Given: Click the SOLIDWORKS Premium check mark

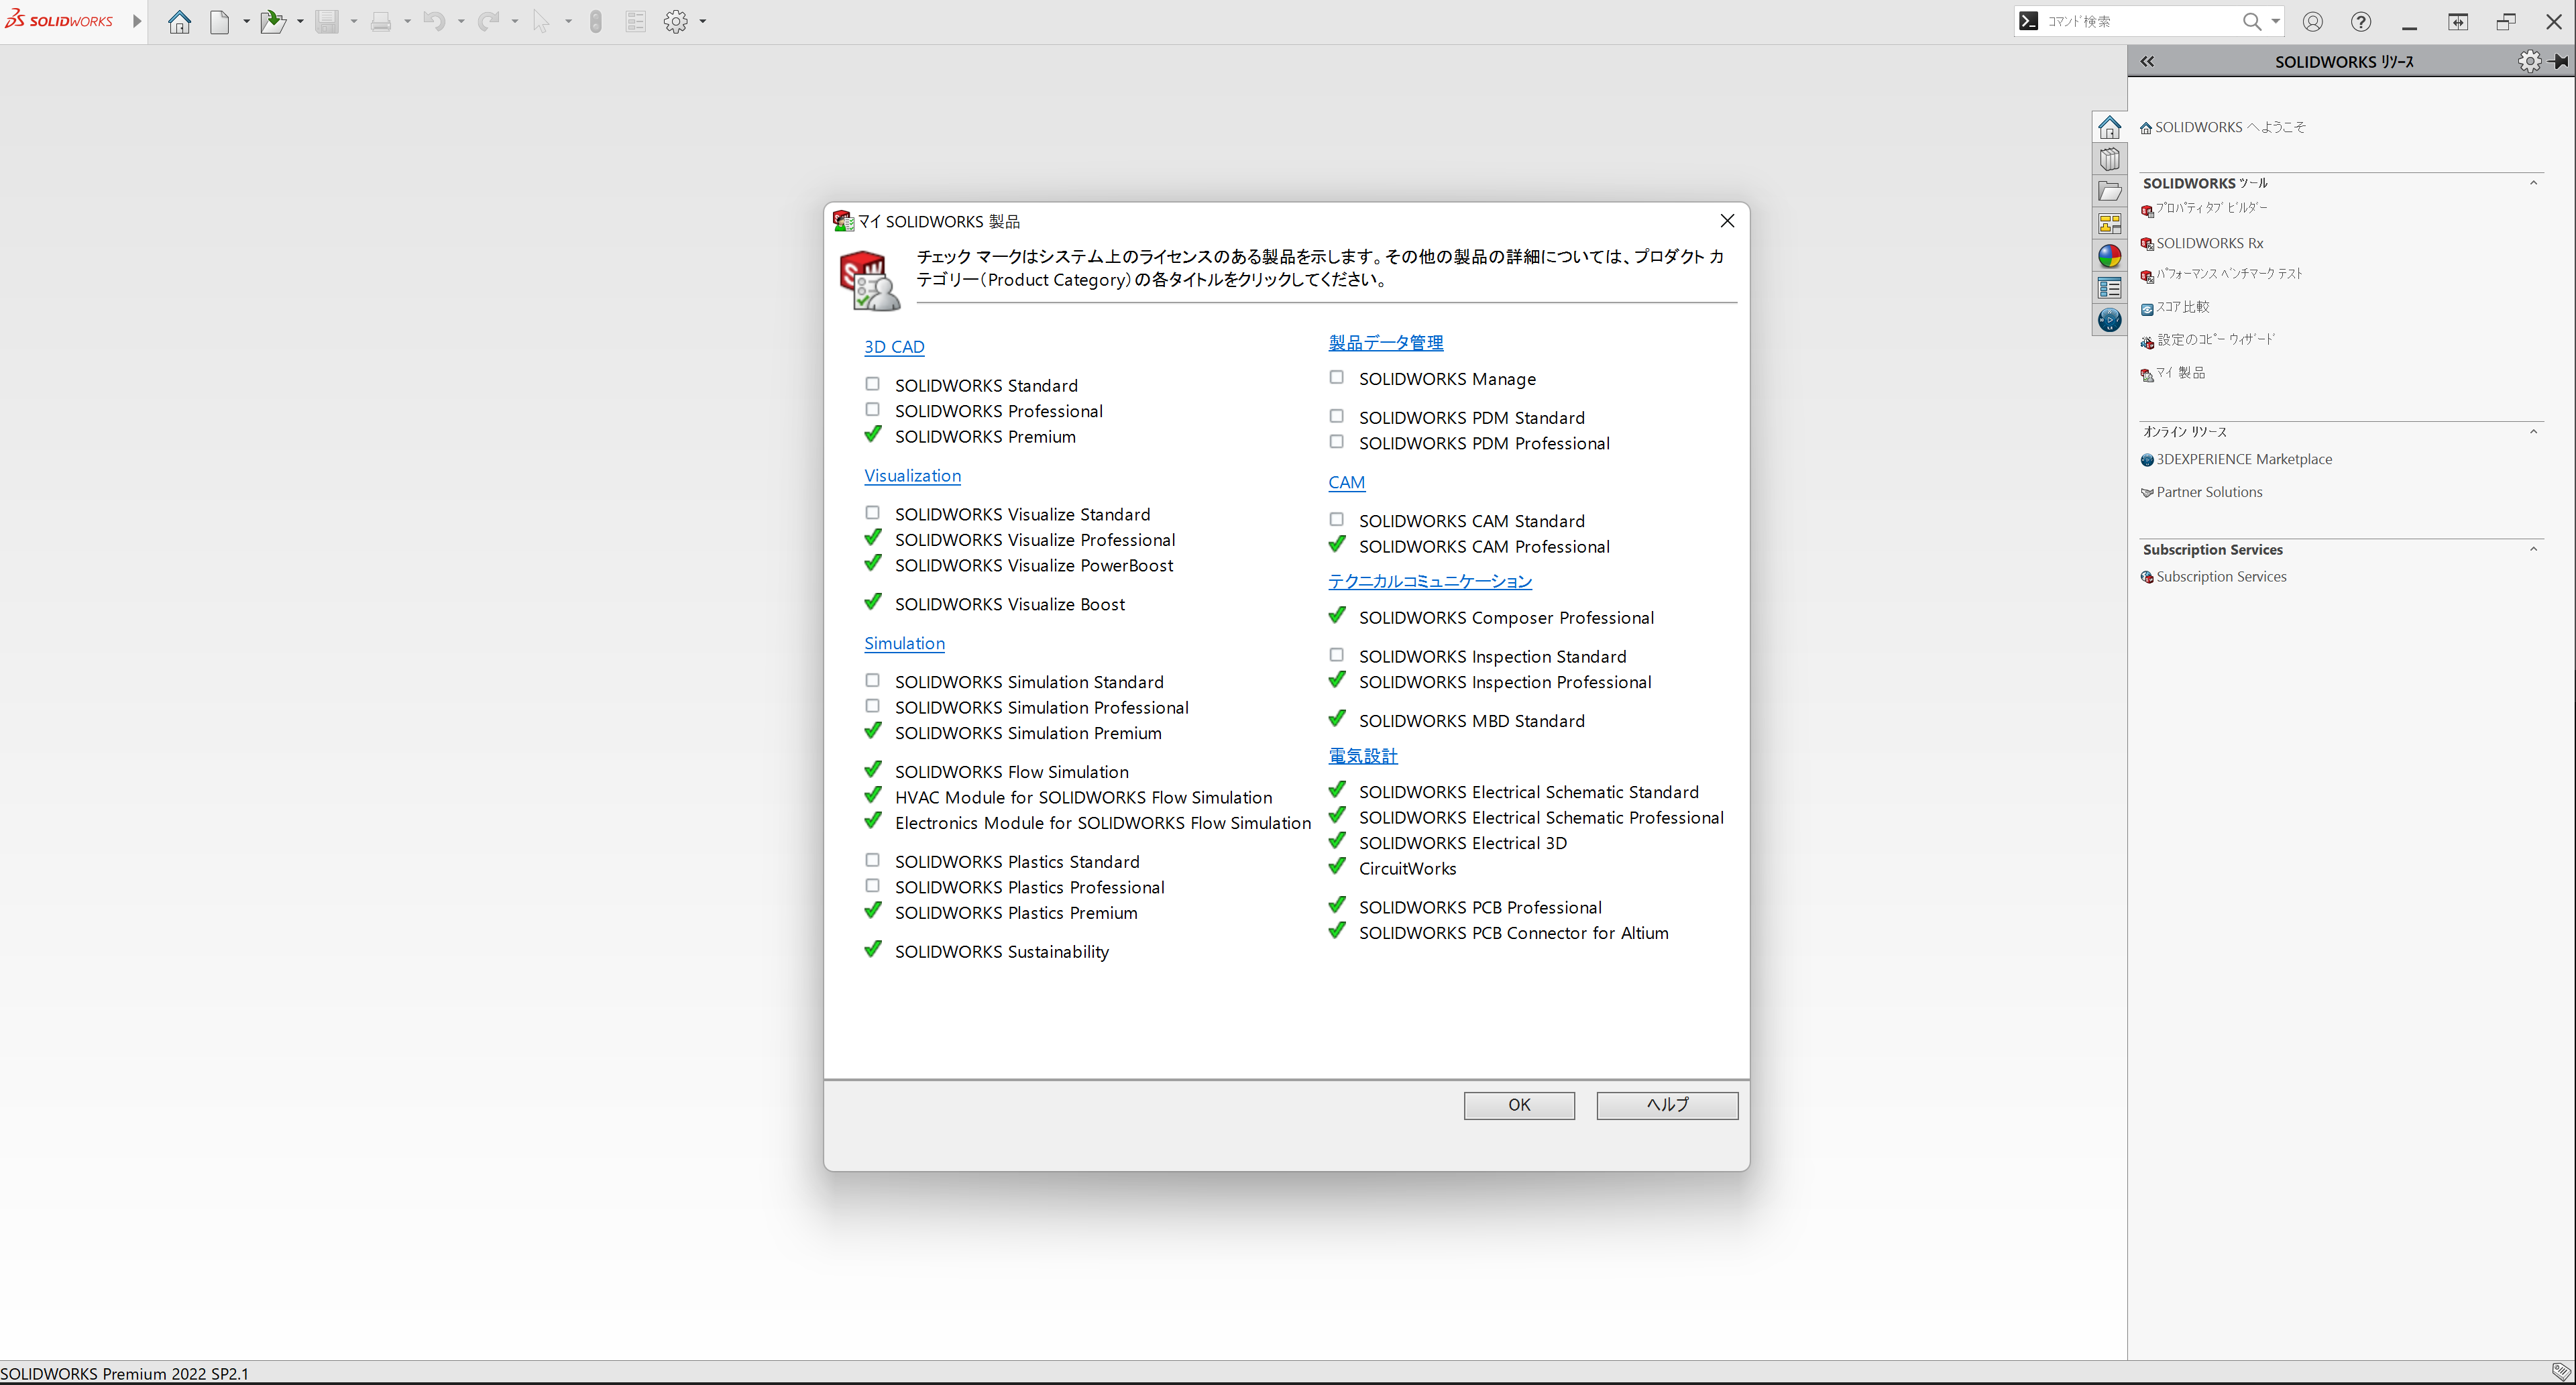Looking at the screenshot, I should click(873, 434).
